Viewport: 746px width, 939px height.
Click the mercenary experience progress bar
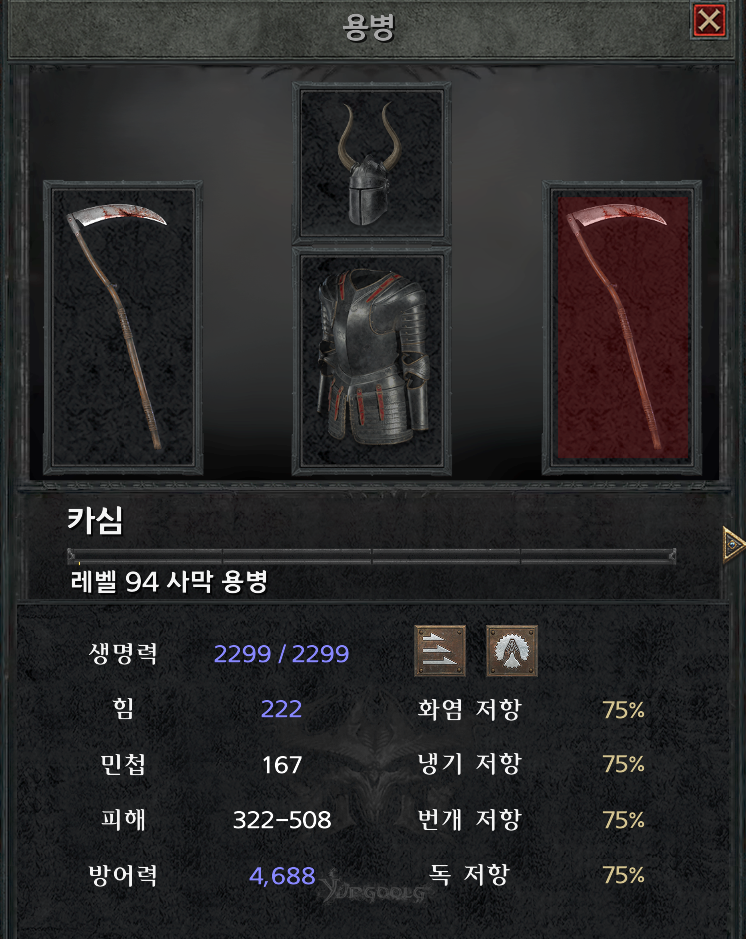tap(371, 556)
